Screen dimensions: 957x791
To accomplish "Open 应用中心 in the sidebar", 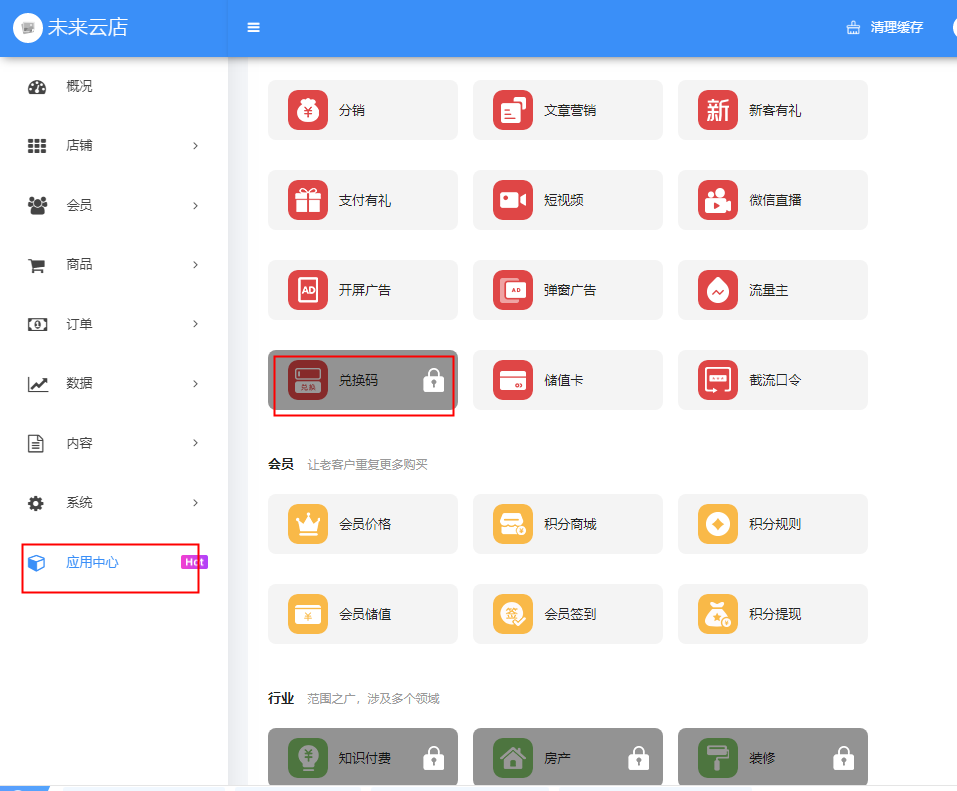I will pyautogui.click(x=92, y=562).
